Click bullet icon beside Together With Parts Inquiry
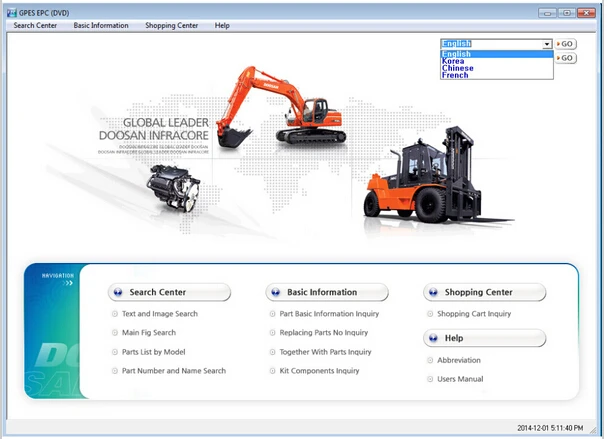The height and width of the screenshot is (439, 607). [273, 352]
